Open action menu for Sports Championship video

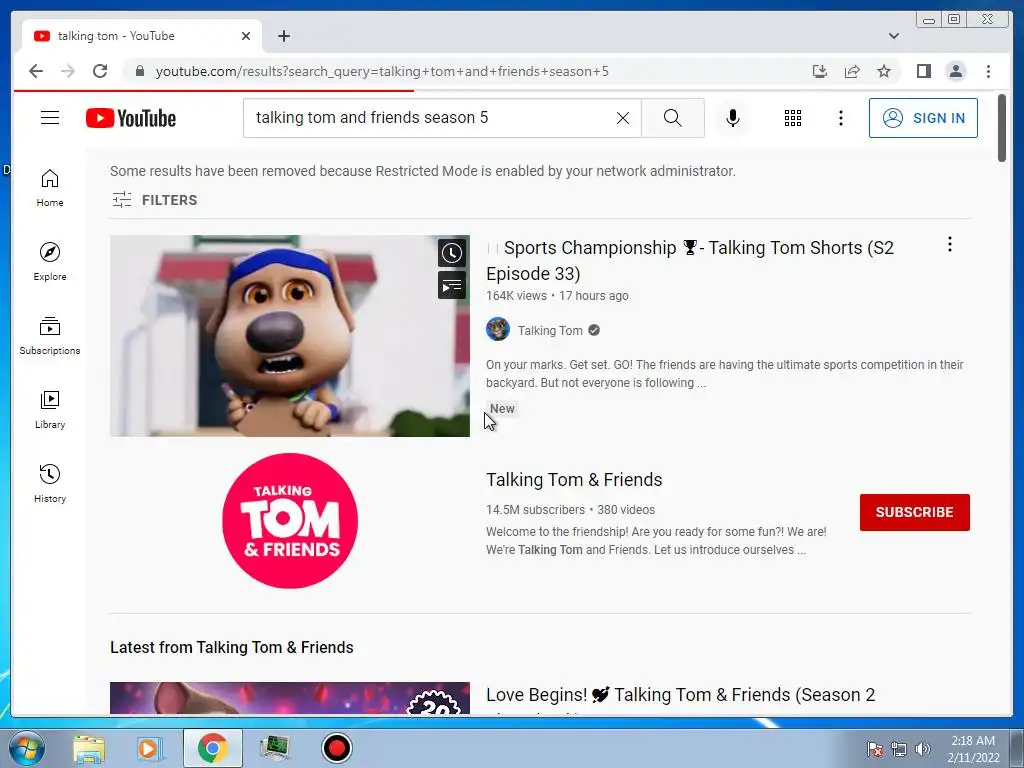[950, 245]
